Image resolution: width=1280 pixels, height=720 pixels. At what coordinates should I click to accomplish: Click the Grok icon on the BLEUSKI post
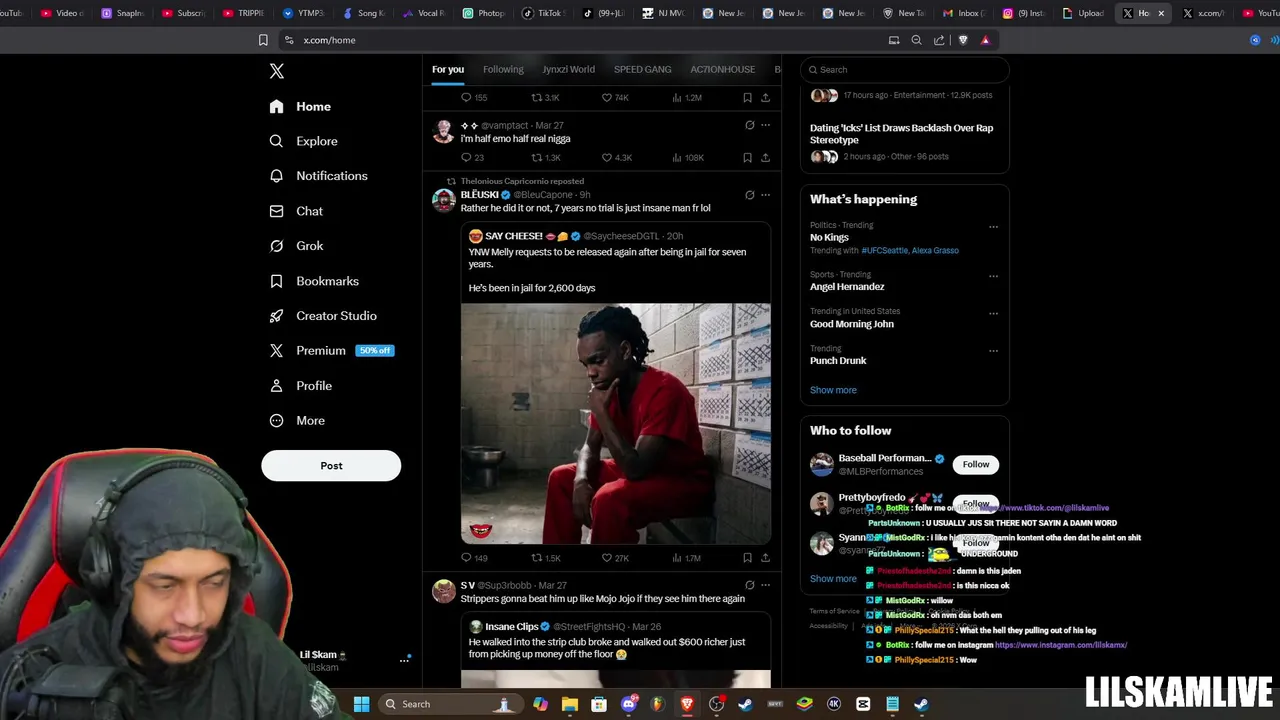749,195
